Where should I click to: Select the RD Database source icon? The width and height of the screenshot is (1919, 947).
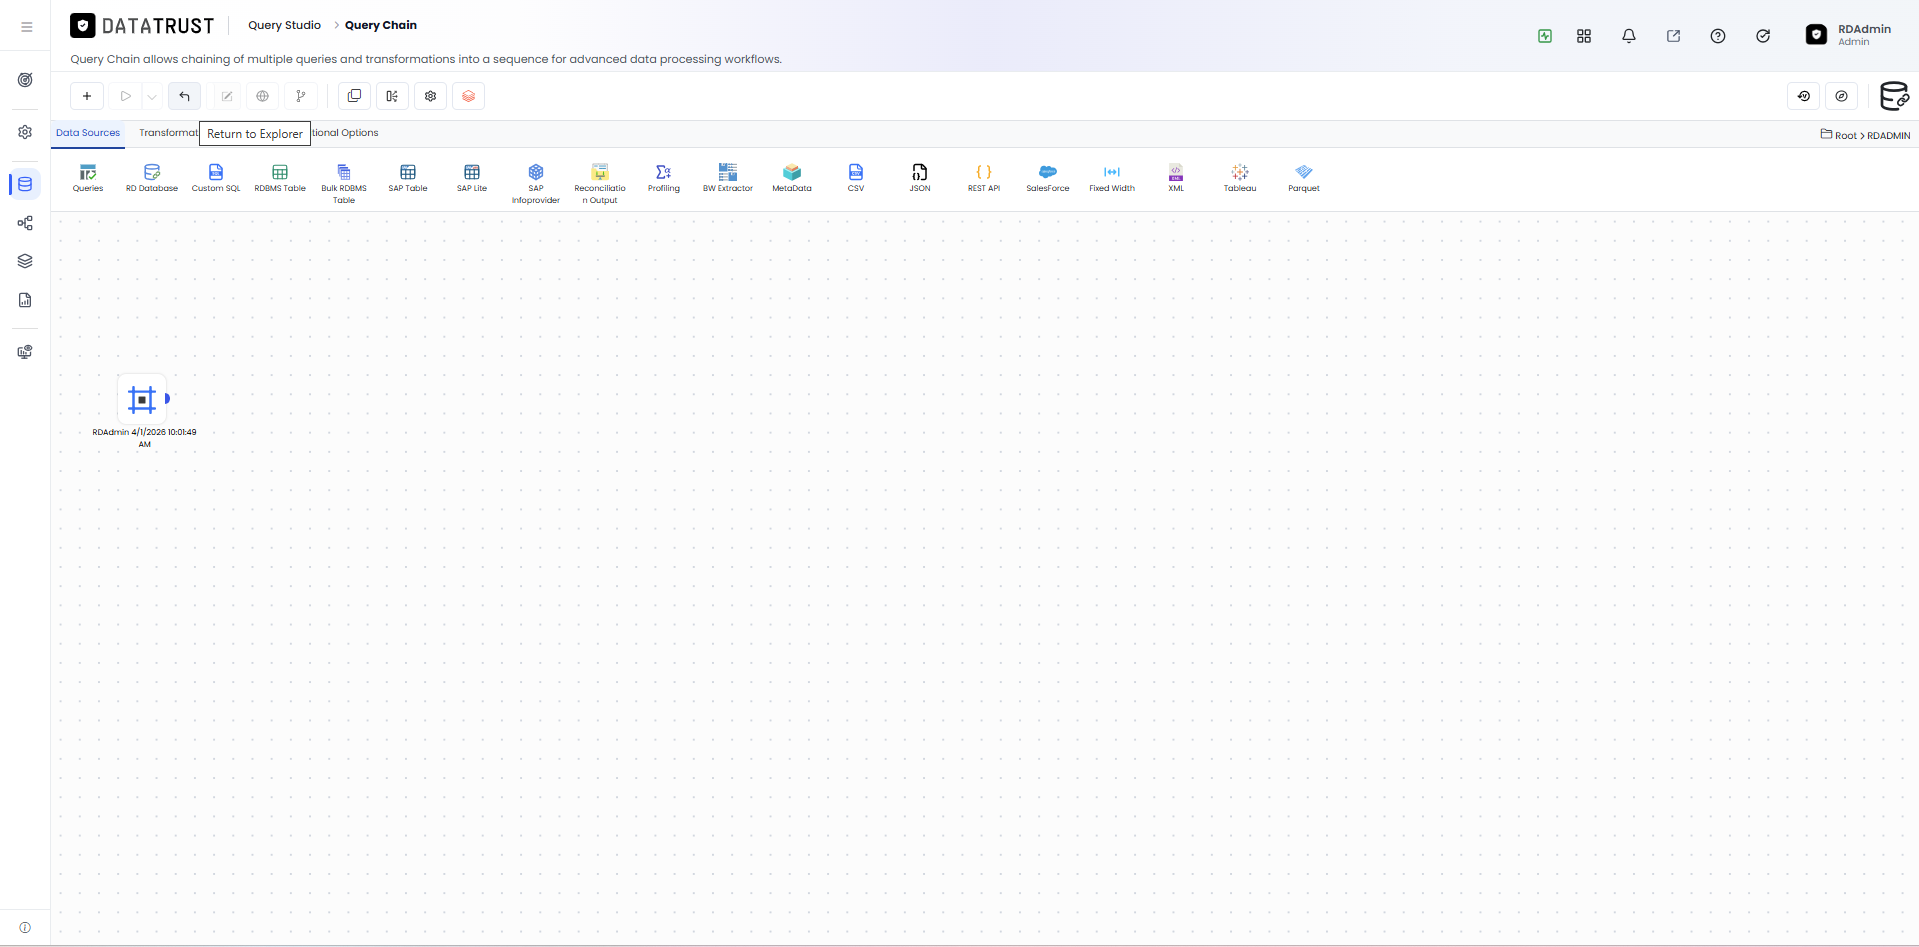(x=152, y=178)
